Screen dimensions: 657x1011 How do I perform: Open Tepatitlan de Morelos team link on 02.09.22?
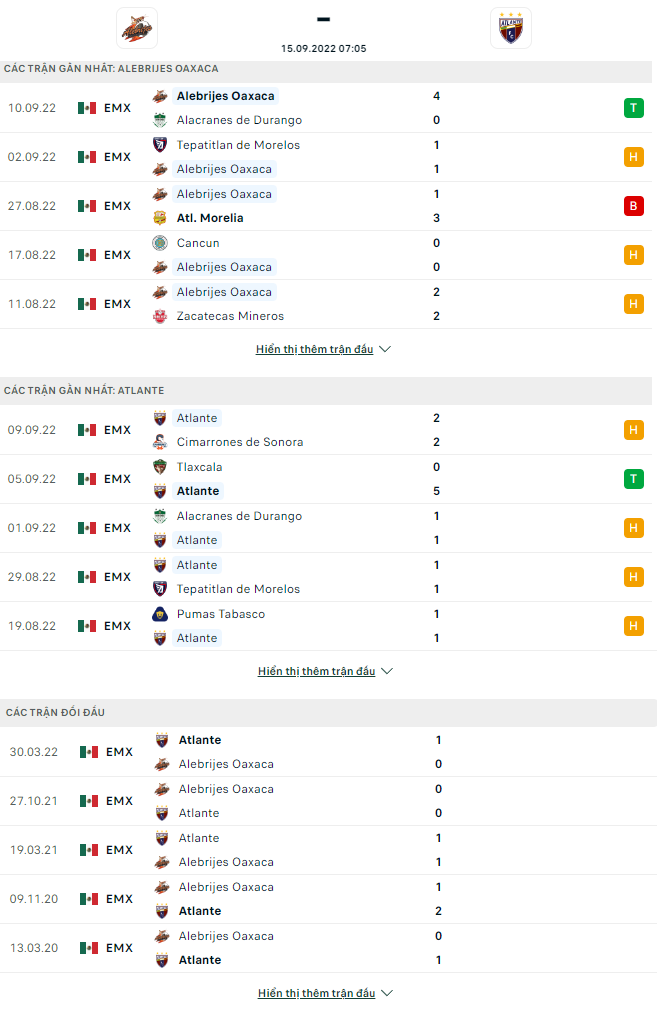(238, 145)
